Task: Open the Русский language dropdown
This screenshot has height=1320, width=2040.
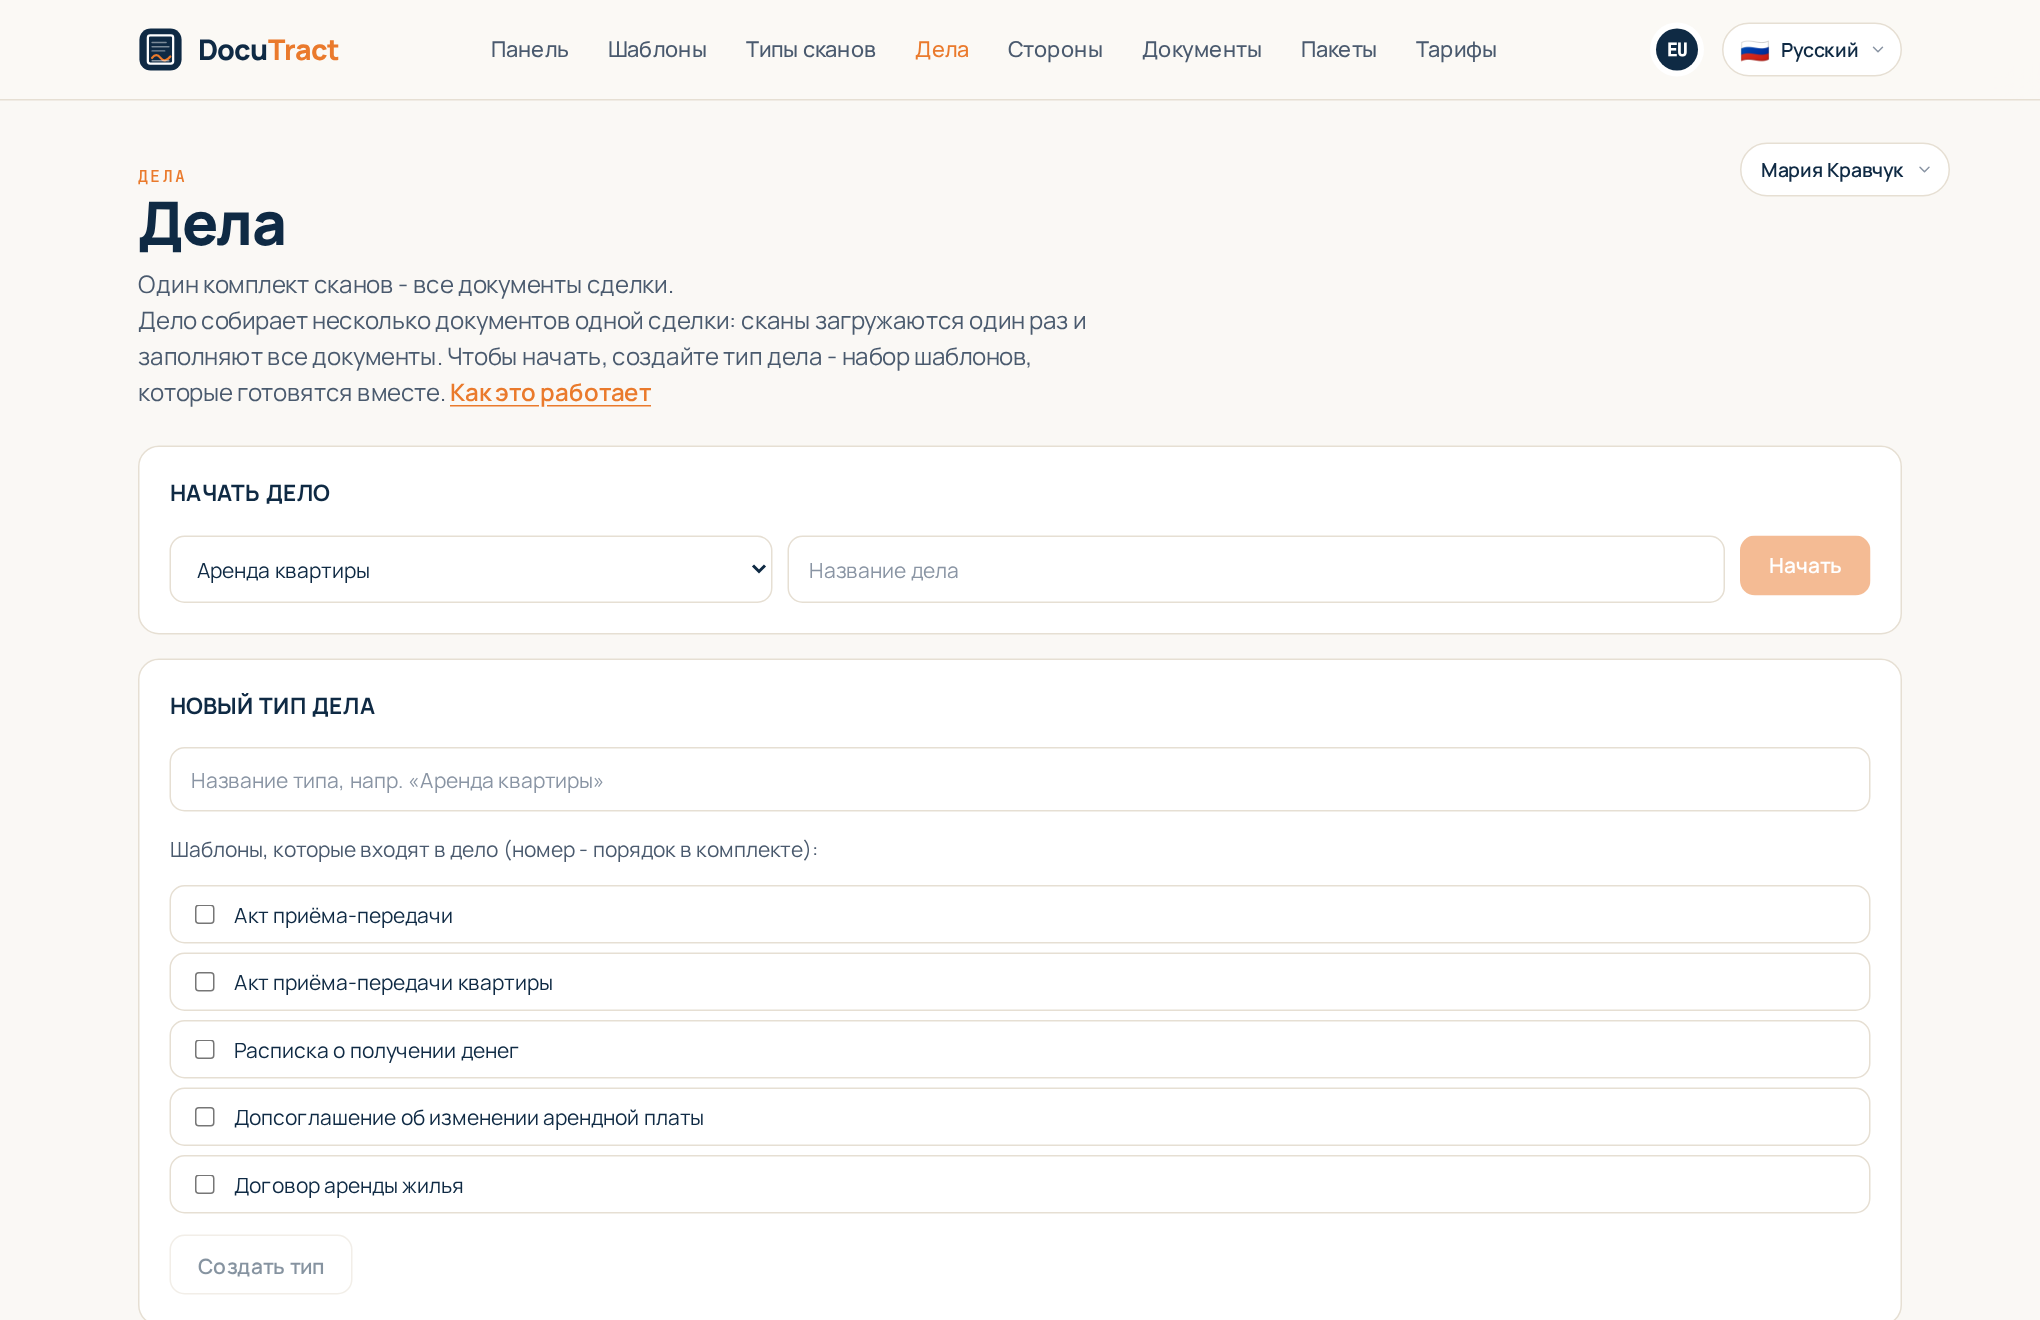Action: tap(1811, 49)
